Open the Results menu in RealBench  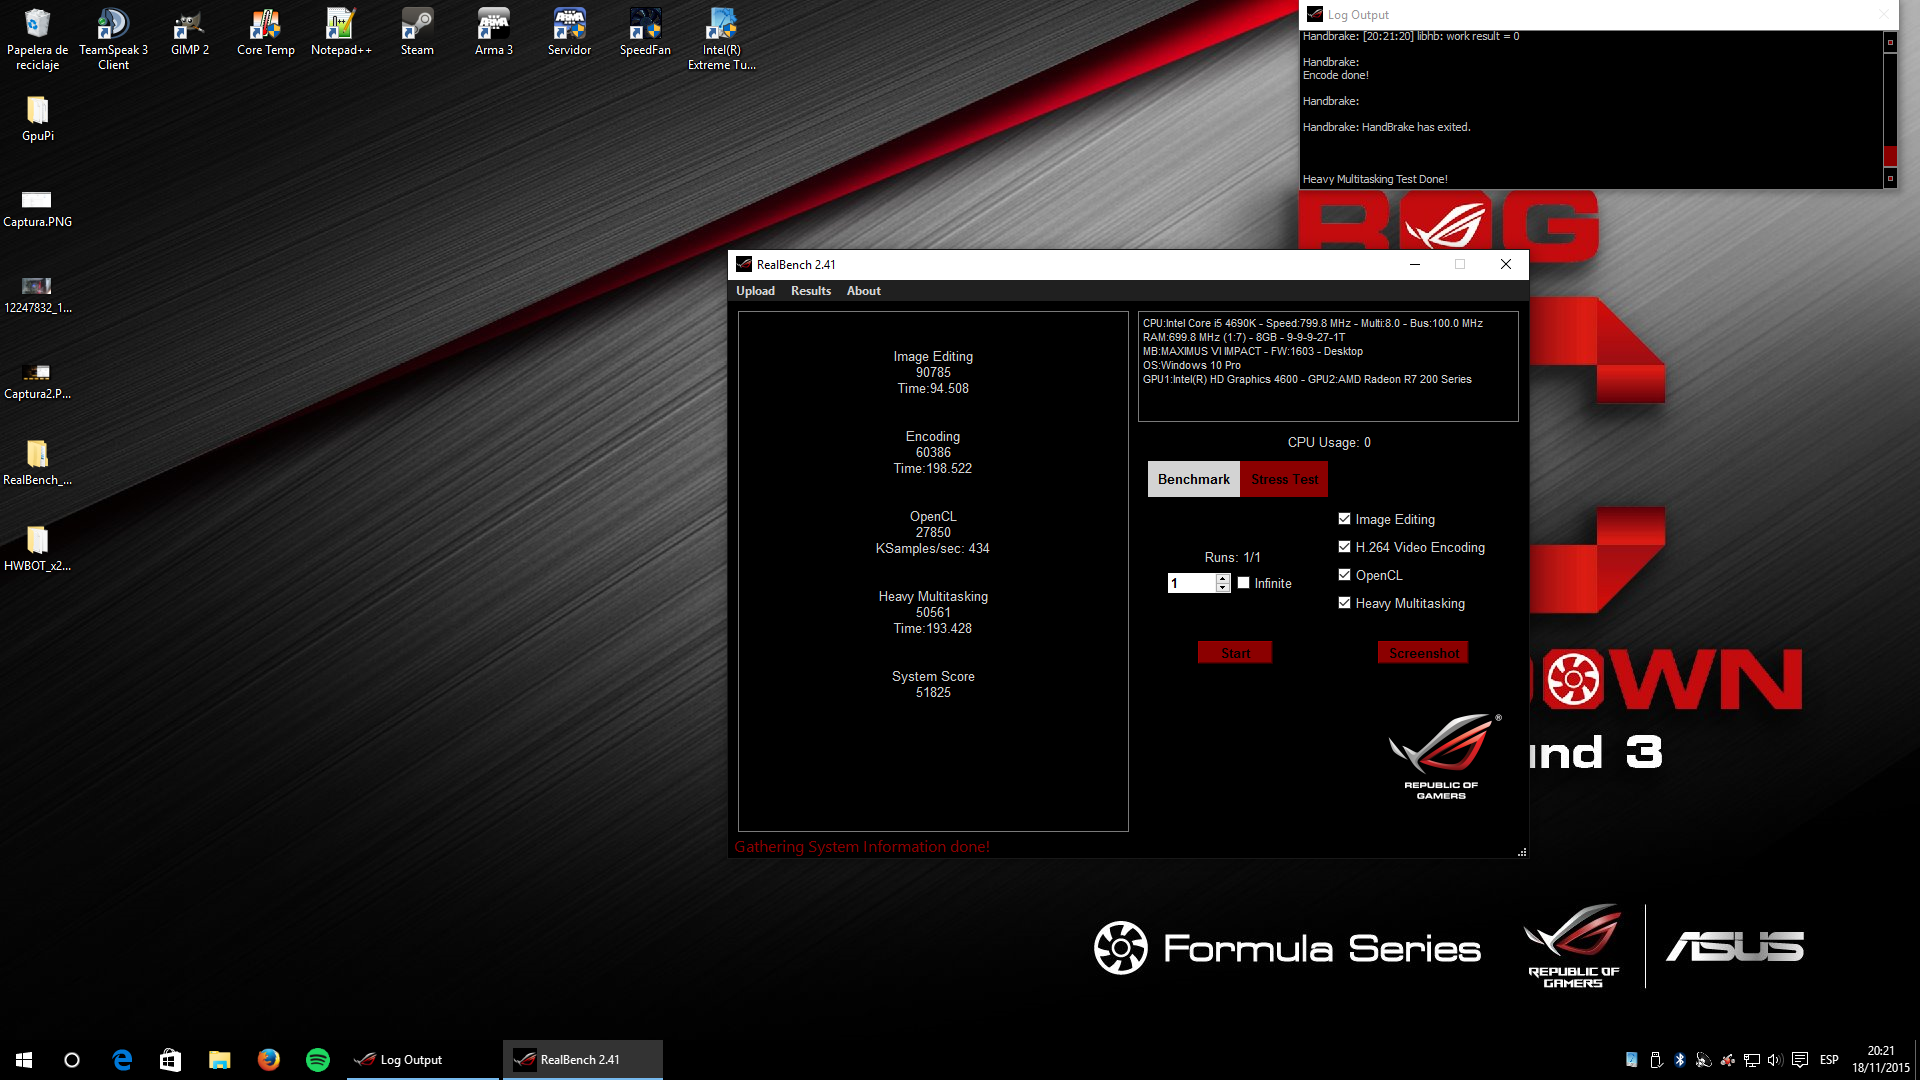(810, 291)
